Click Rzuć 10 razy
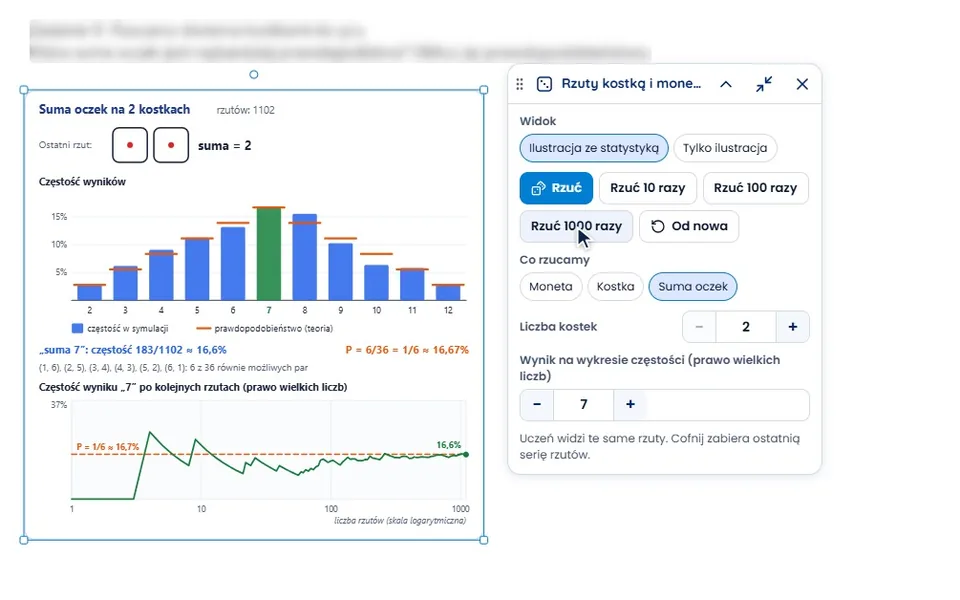The width and height of the screenshot is (960, 600). (648, 188)
